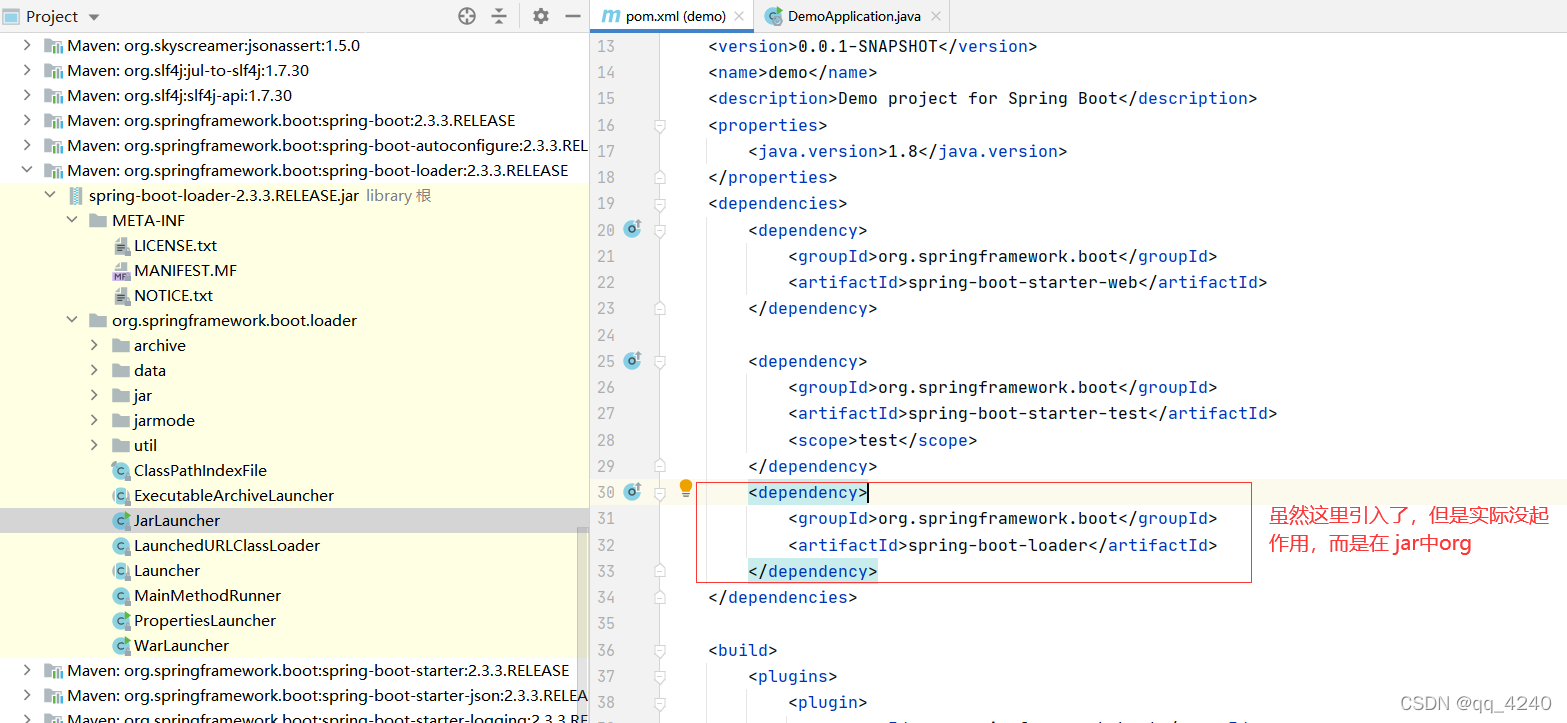Click gutter dependency icon on line 25
Image resolution: width=1567 pixels, height=723 pixels.
click(x=632, y=360)
